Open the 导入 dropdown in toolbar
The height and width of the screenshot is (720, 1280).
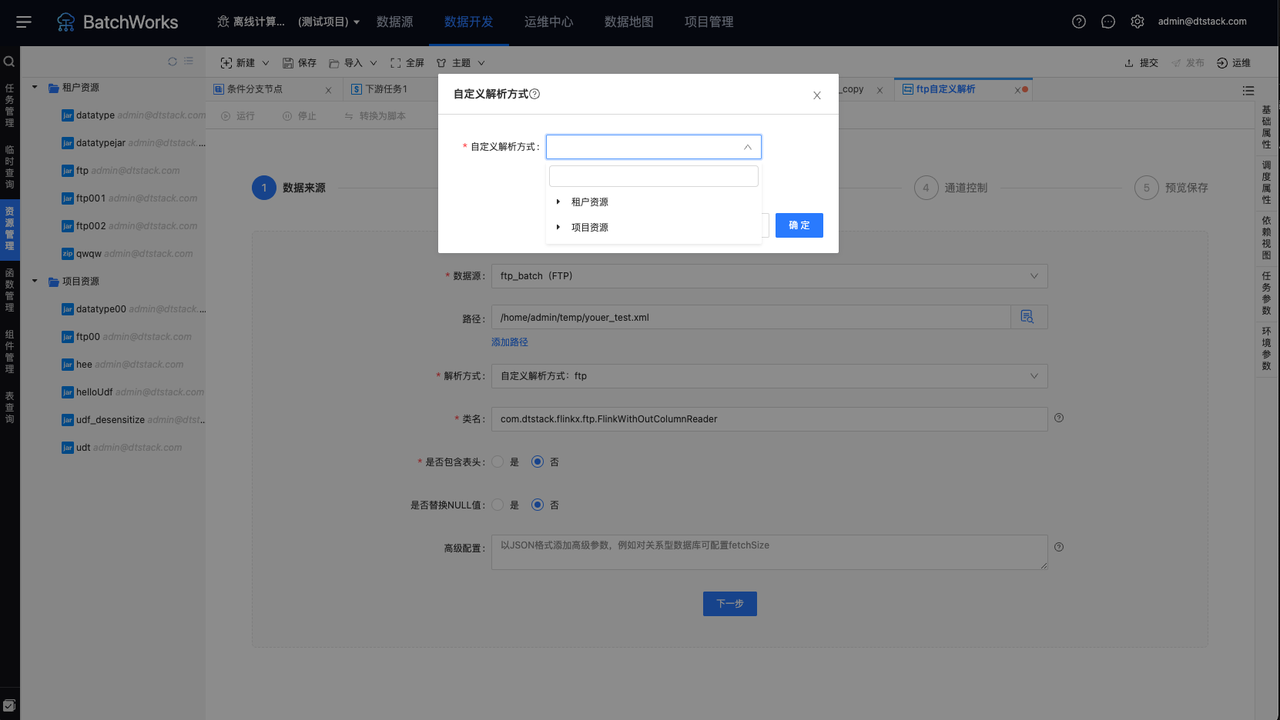pyautogui.click(x=353, y=63)
